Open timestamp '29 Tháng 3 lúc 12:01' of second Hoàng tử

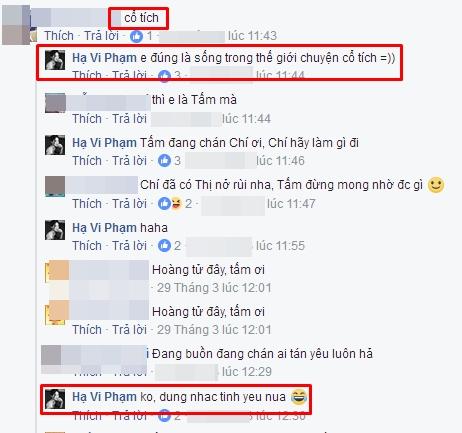pyautogui.click(x=214, y=330)
